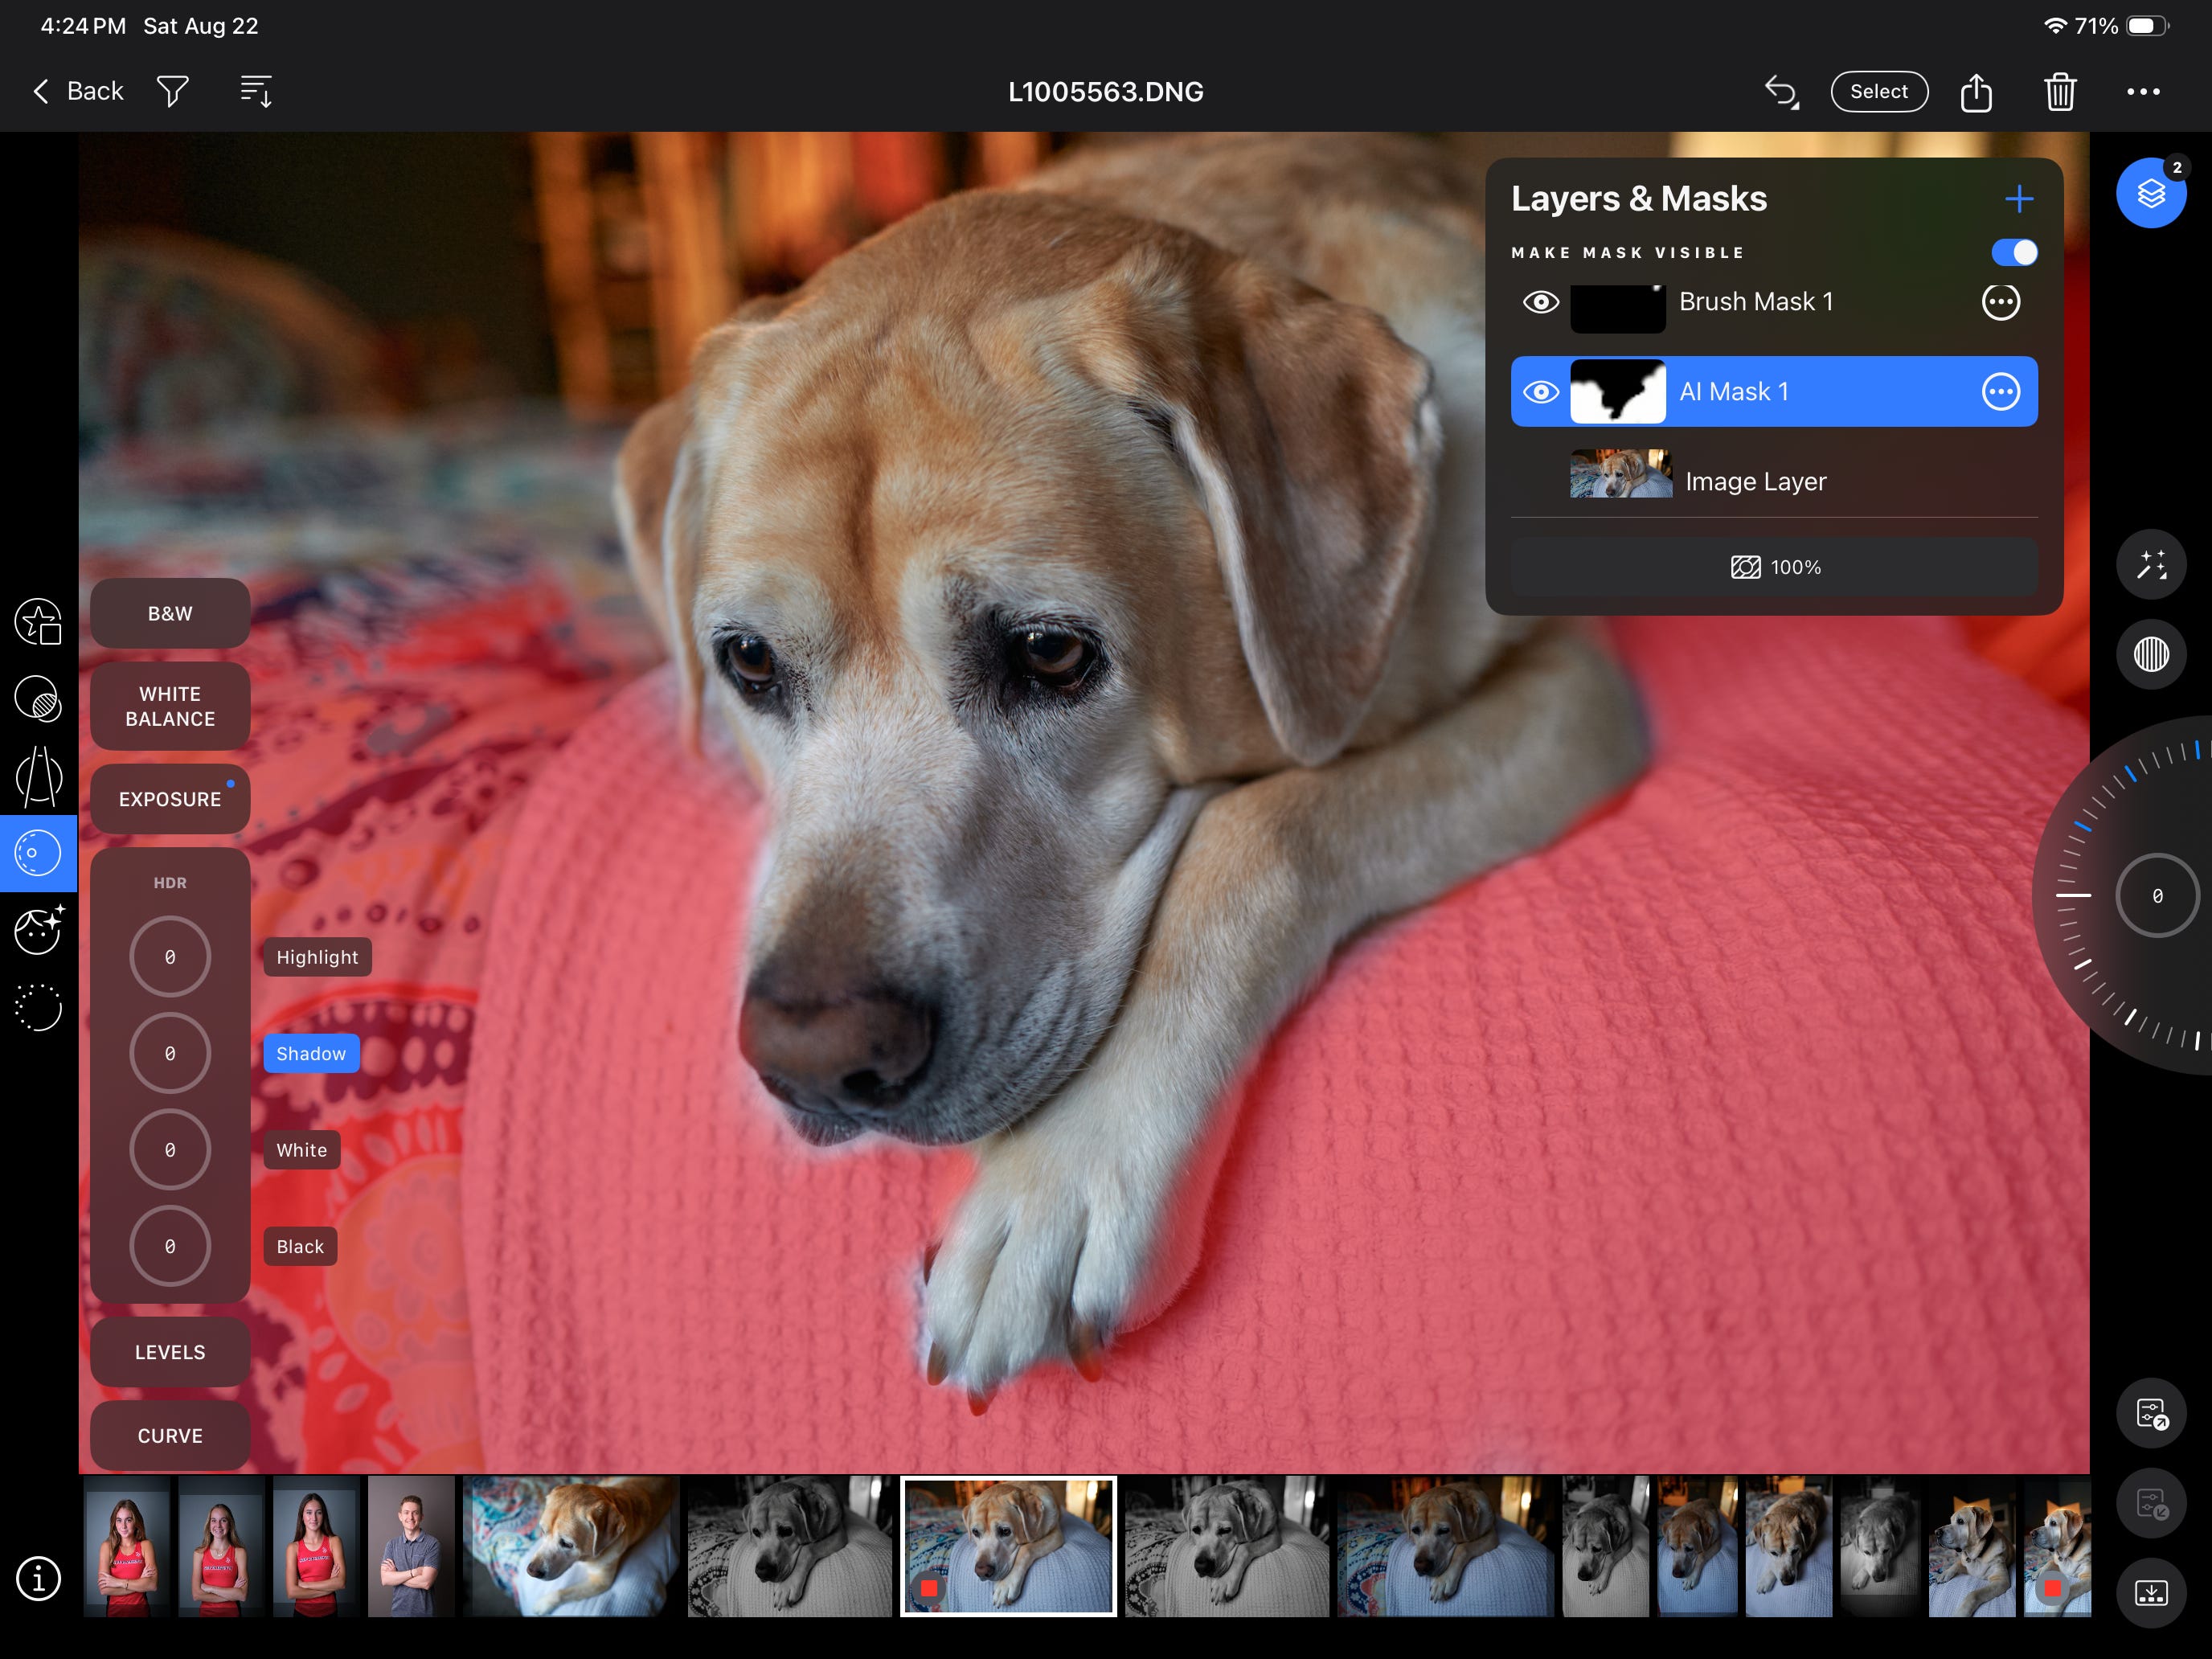Viewport: 2212px width, 1659px height.
Task: Select the White label
Action: click(x=302, y=1150)
